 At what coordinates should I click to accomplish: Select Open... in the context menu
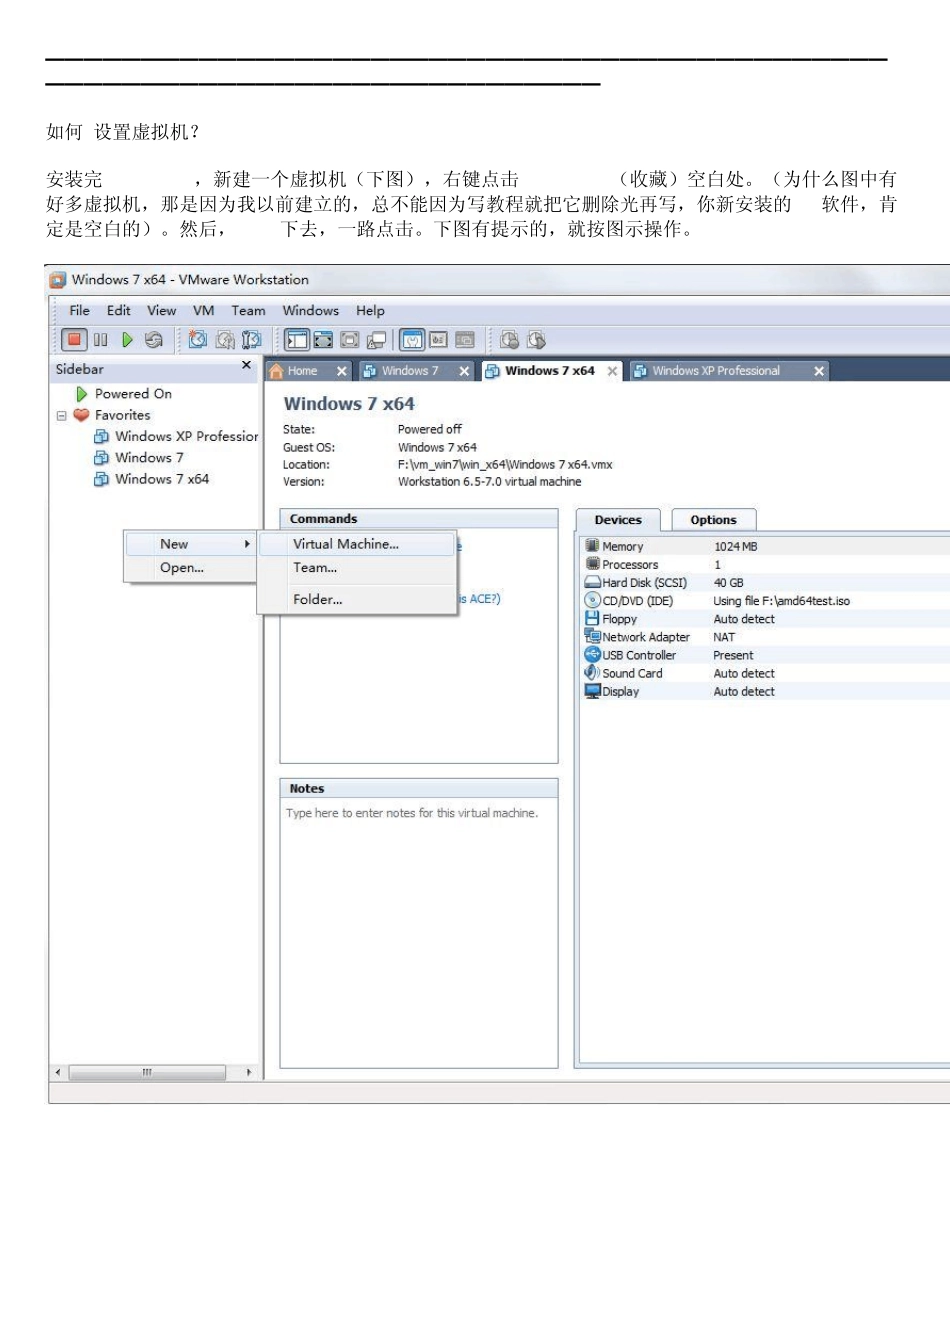click(x=190, y=567)
